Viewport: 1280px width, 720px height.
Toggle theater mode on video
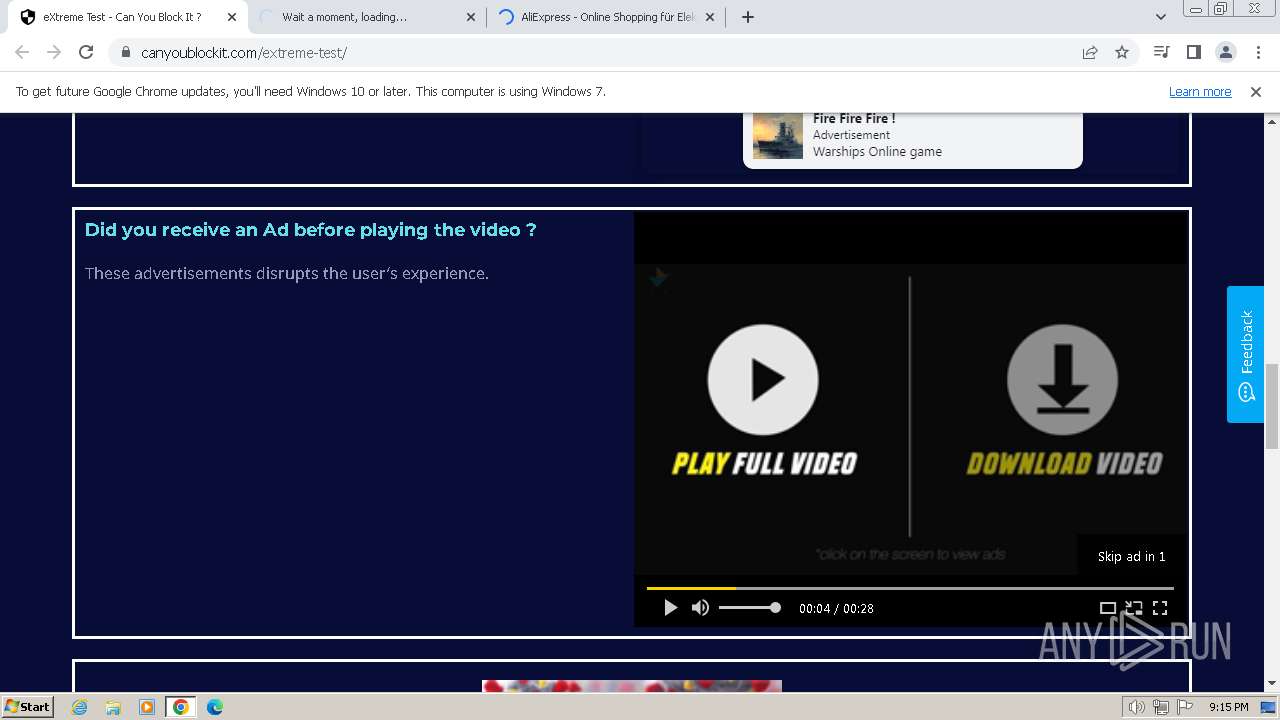1107,608
